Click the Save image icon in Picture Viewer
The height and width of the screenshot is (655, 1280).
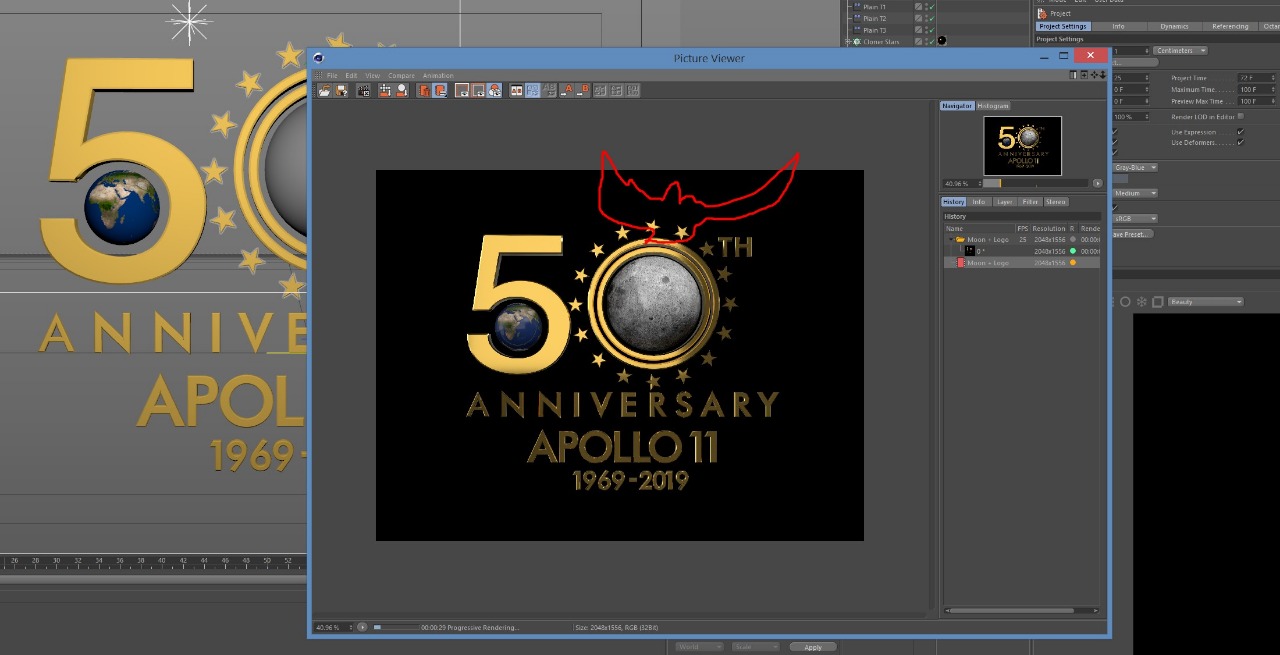[342, 90]
